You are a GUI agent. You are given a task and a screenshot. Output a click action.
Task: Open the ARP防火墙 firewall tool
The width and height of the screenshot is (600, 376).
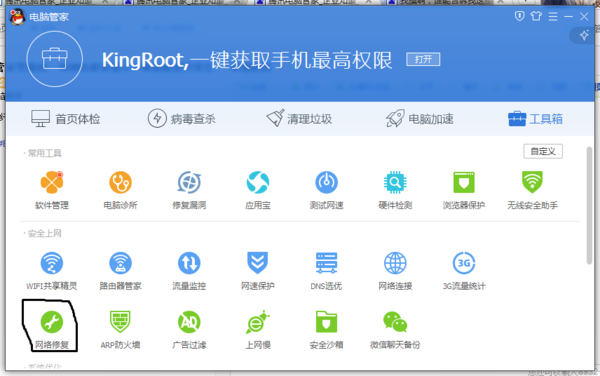pyautogui.click(x=121, y=330)
